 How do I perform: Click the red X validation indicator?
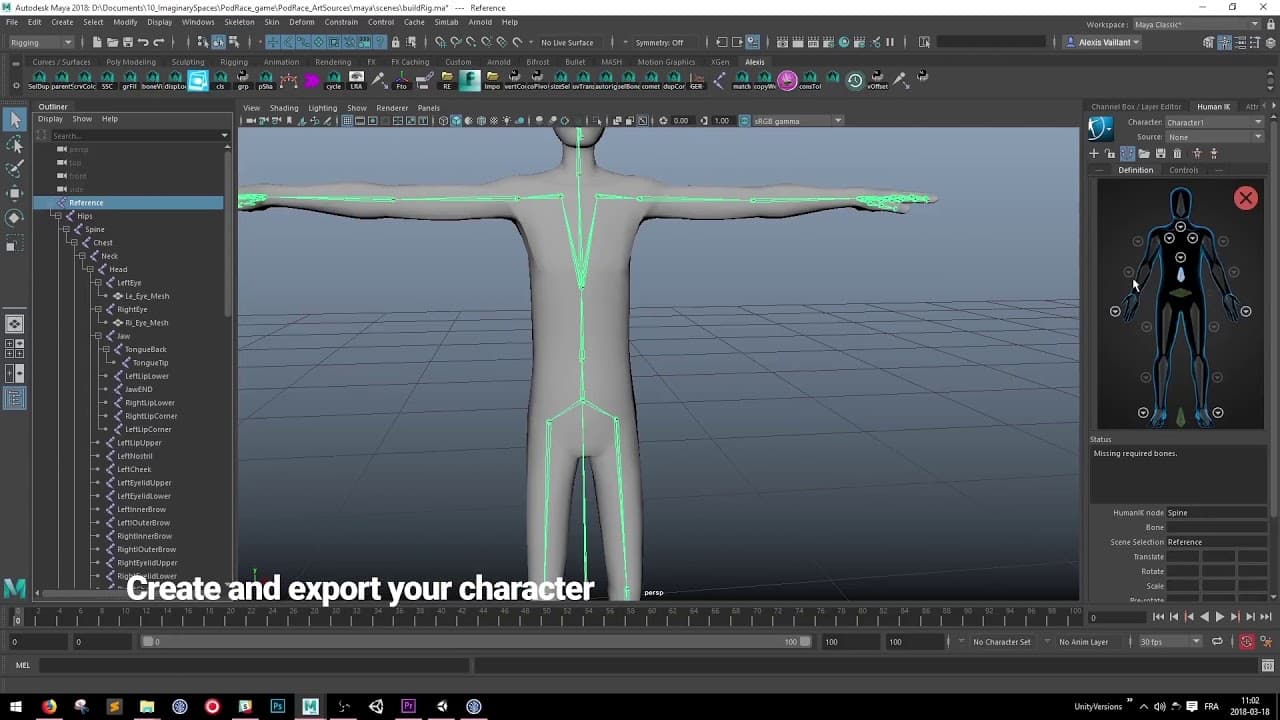(1245, 198)
